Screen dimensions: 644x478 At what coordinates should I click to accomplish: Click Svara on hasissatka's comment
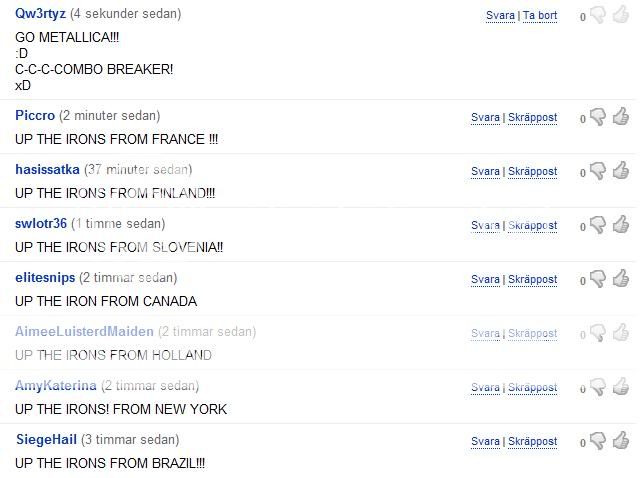[485, 171]
